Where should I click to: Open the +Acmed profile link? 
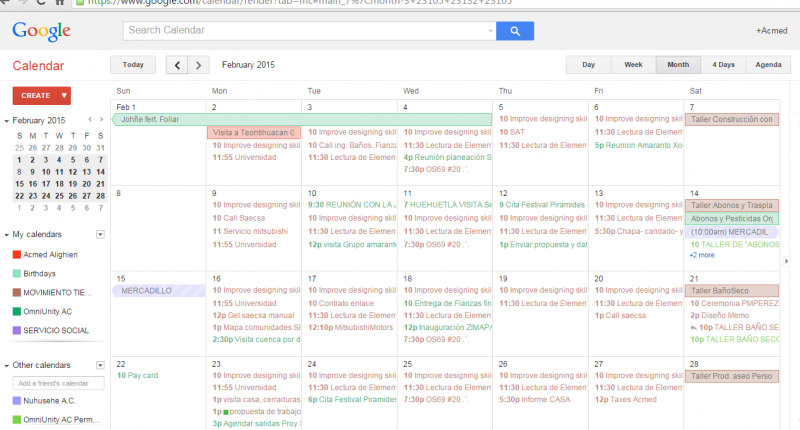pyautogui.click(x=771, y=31)
